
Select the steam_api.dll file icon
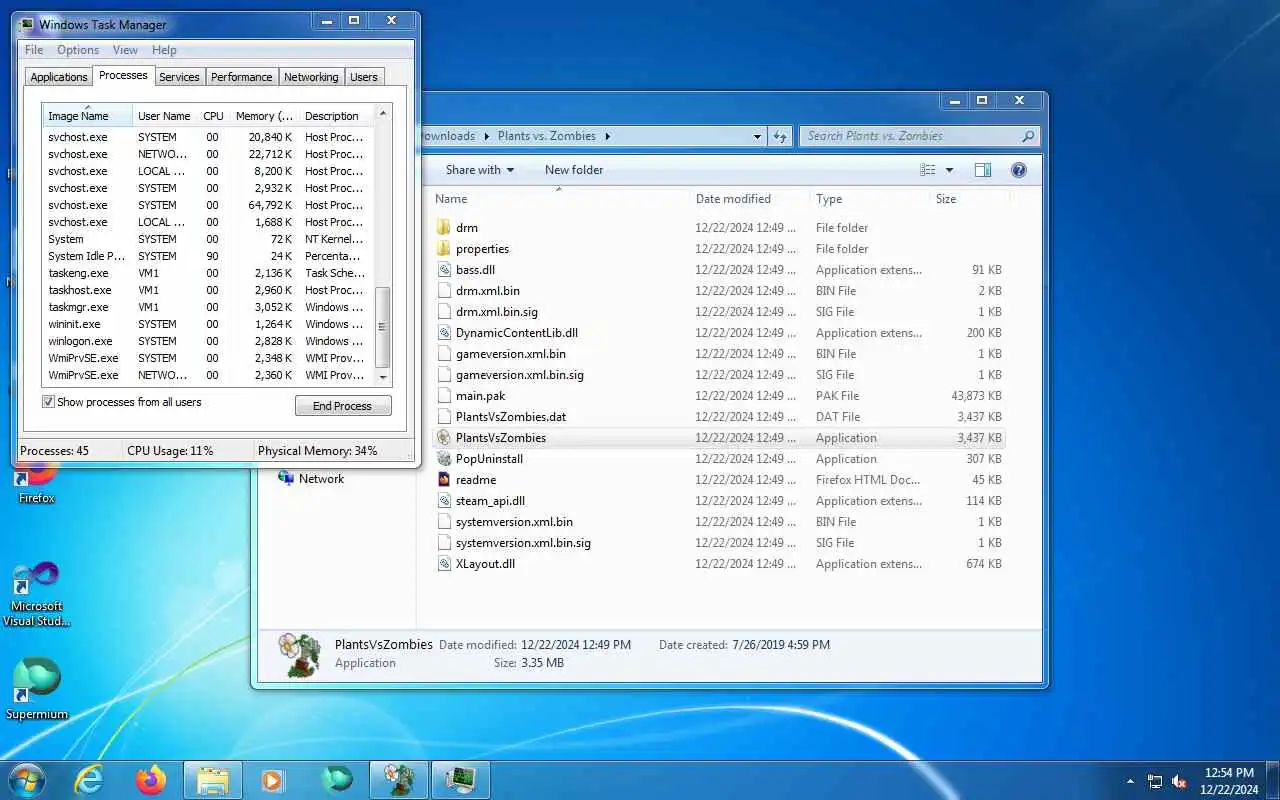[x=445, y=501]
